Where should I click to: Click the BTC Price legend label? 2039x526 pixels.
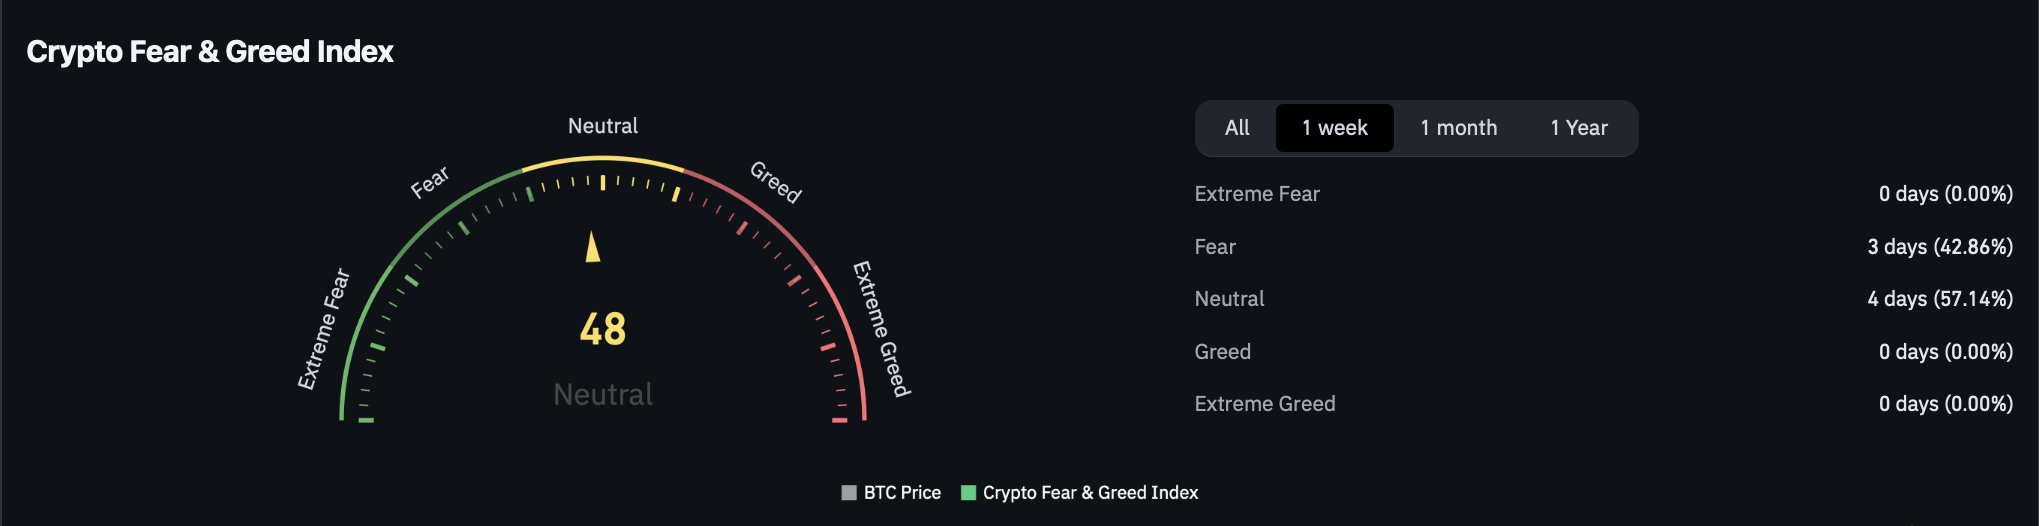[x=902, y=493]
